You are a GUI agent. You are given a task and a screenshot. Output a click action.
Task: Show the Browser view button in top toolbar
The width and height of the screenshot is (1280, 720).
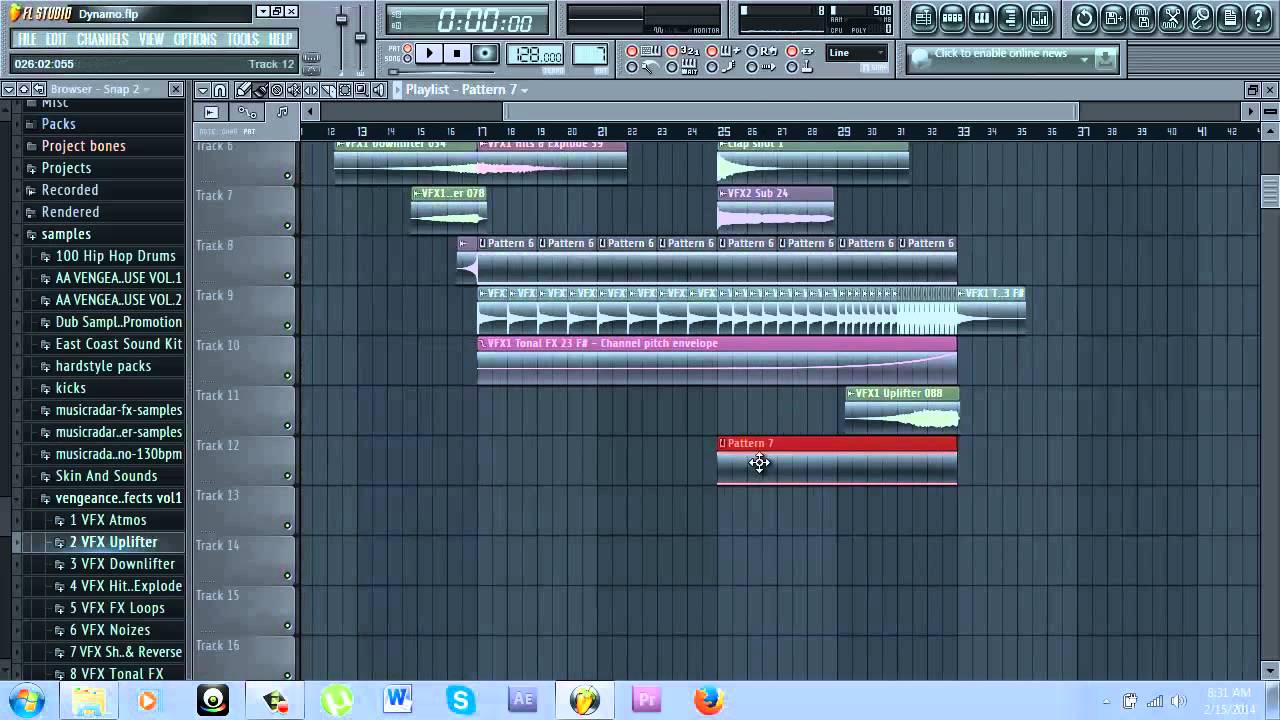[x=1010, y=19]
